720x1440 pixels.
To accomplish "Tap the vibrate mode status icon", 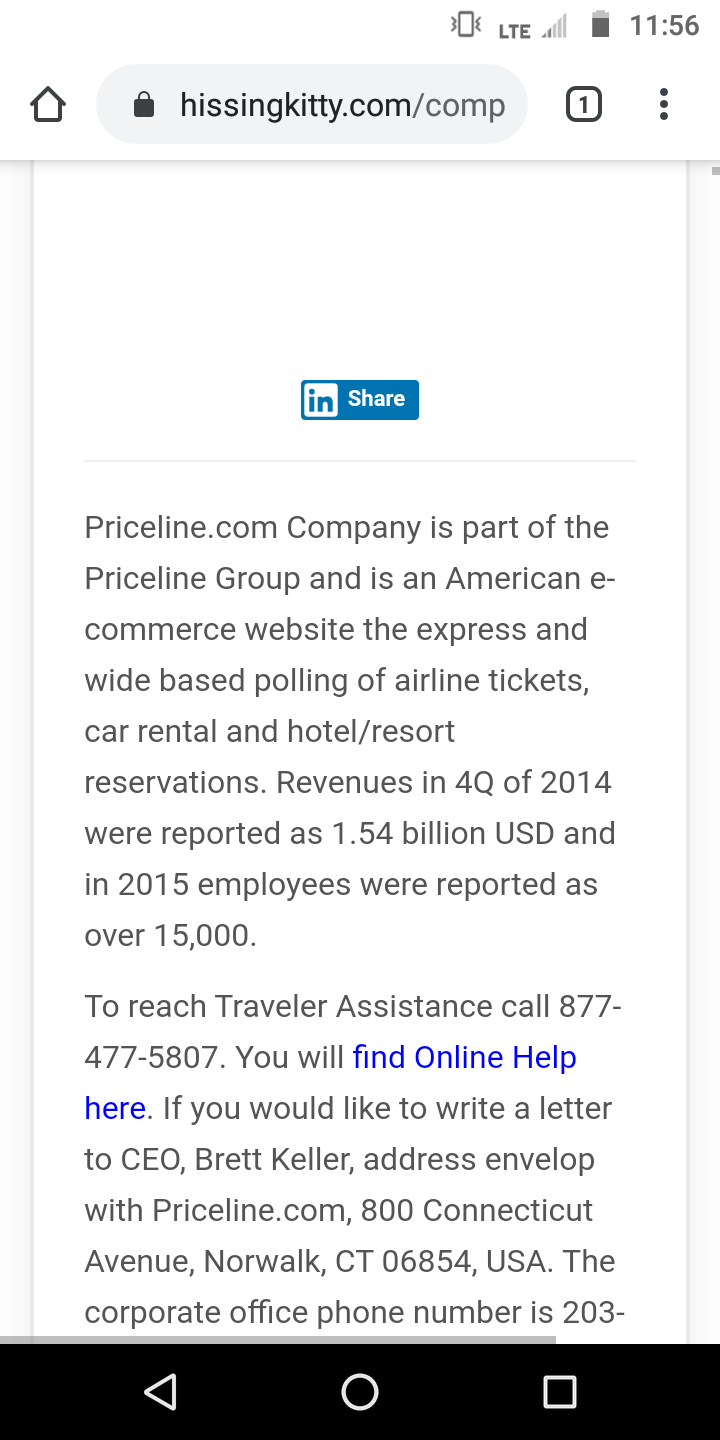I will [x=465, y=25].
